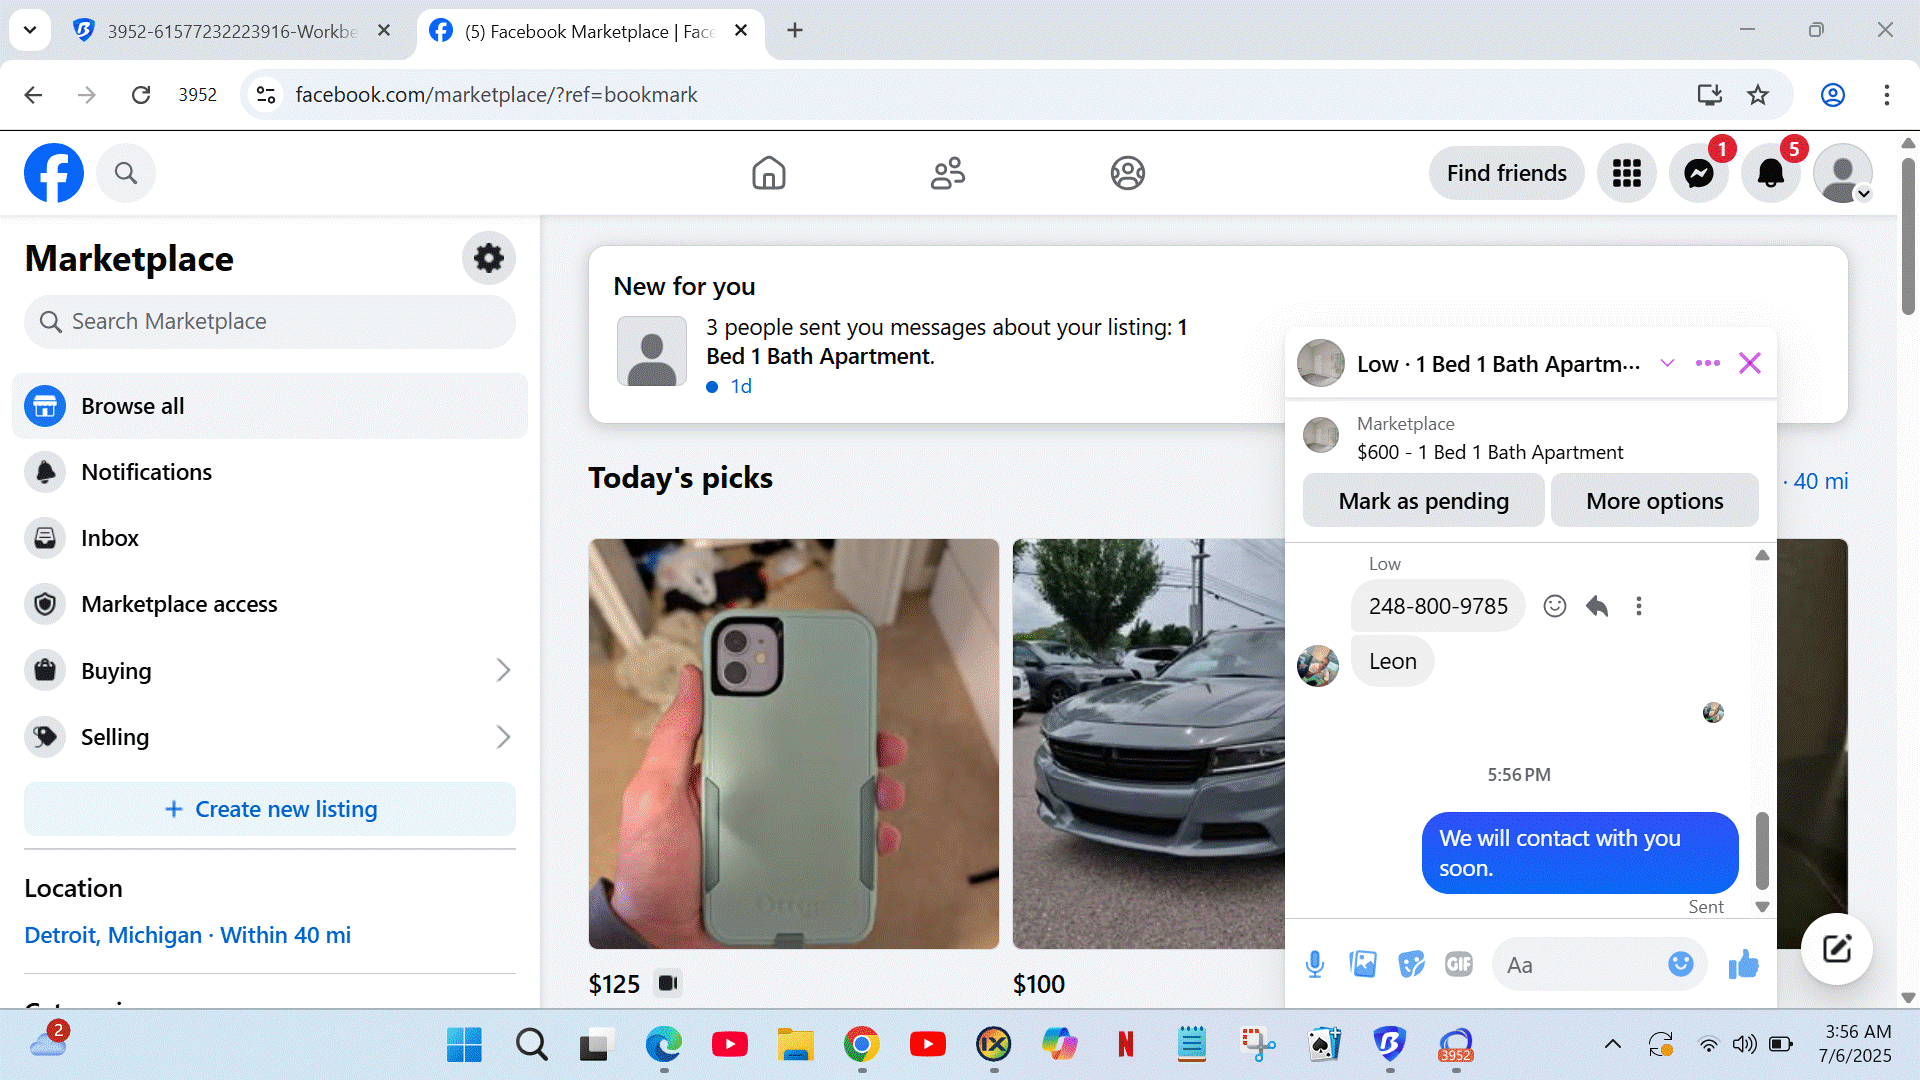The image size is (1920, 1080).
Task: Expand the Buying section
Action: pos(503,671)
